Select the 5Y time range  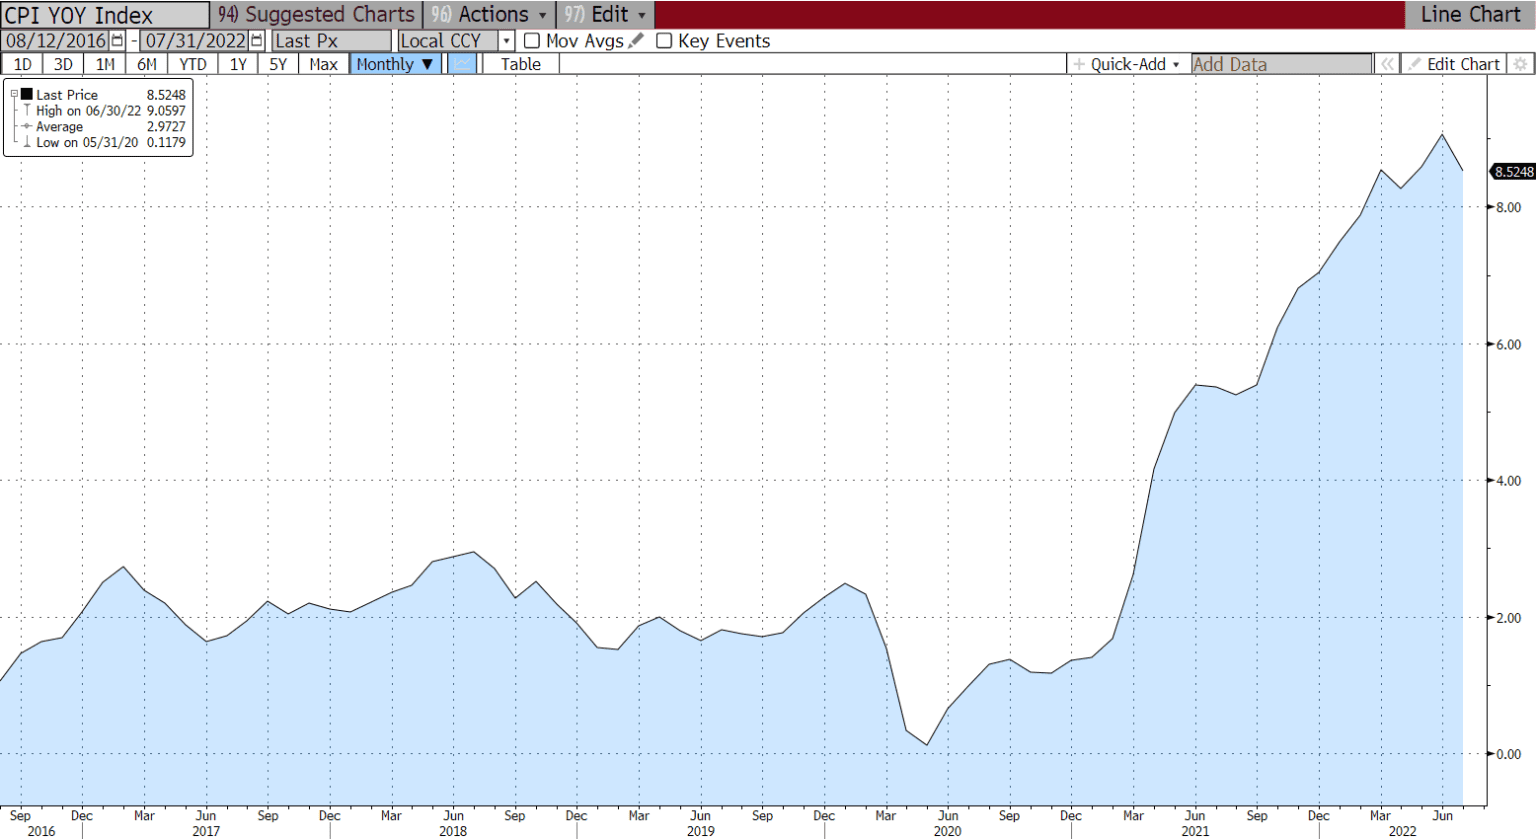278,64
